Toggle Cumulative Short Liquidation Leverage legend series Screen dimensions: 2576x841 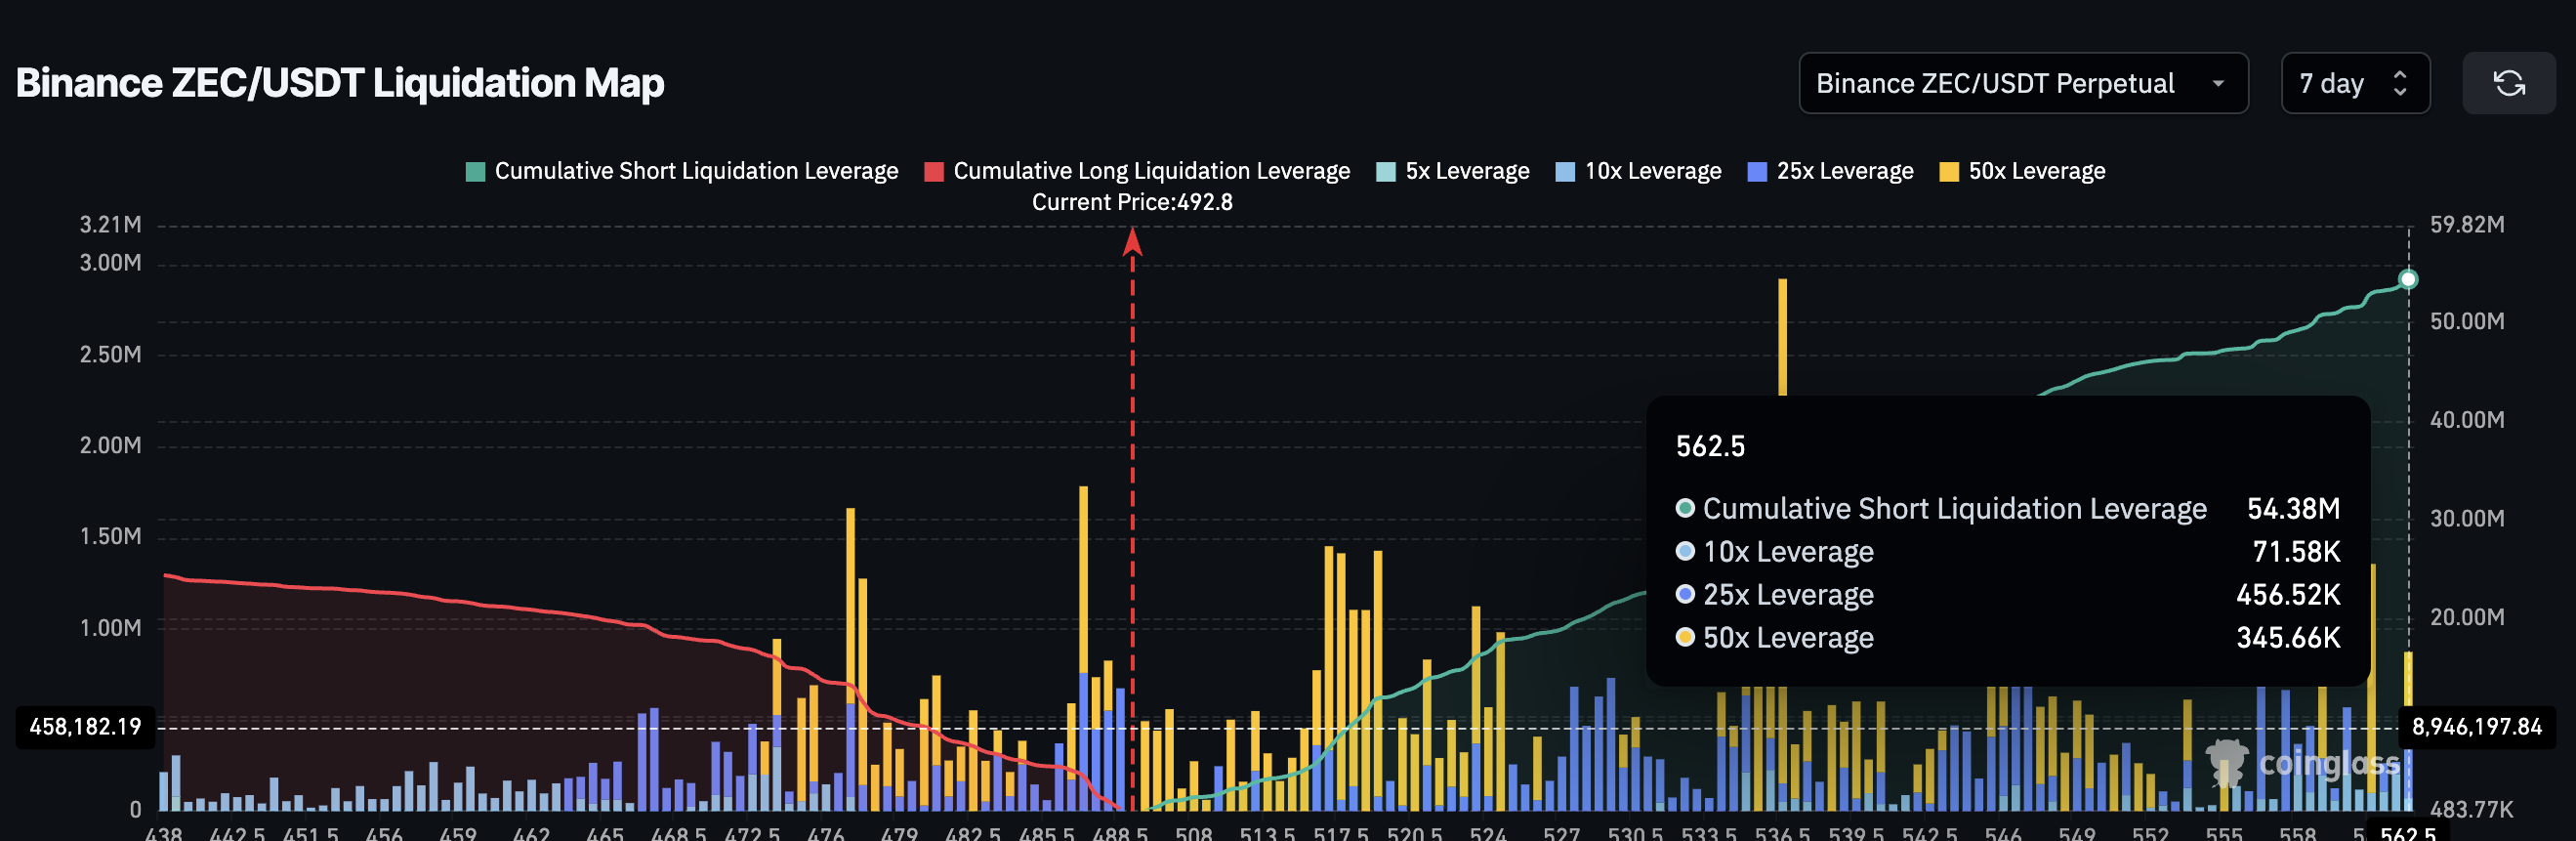pos(683,171)
